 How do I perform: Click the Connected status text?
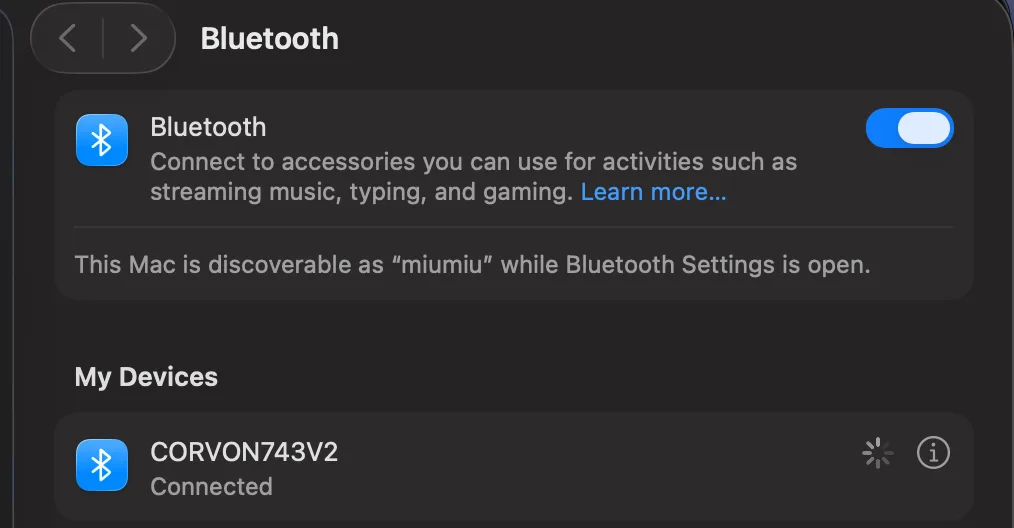[x=211, y=487]
